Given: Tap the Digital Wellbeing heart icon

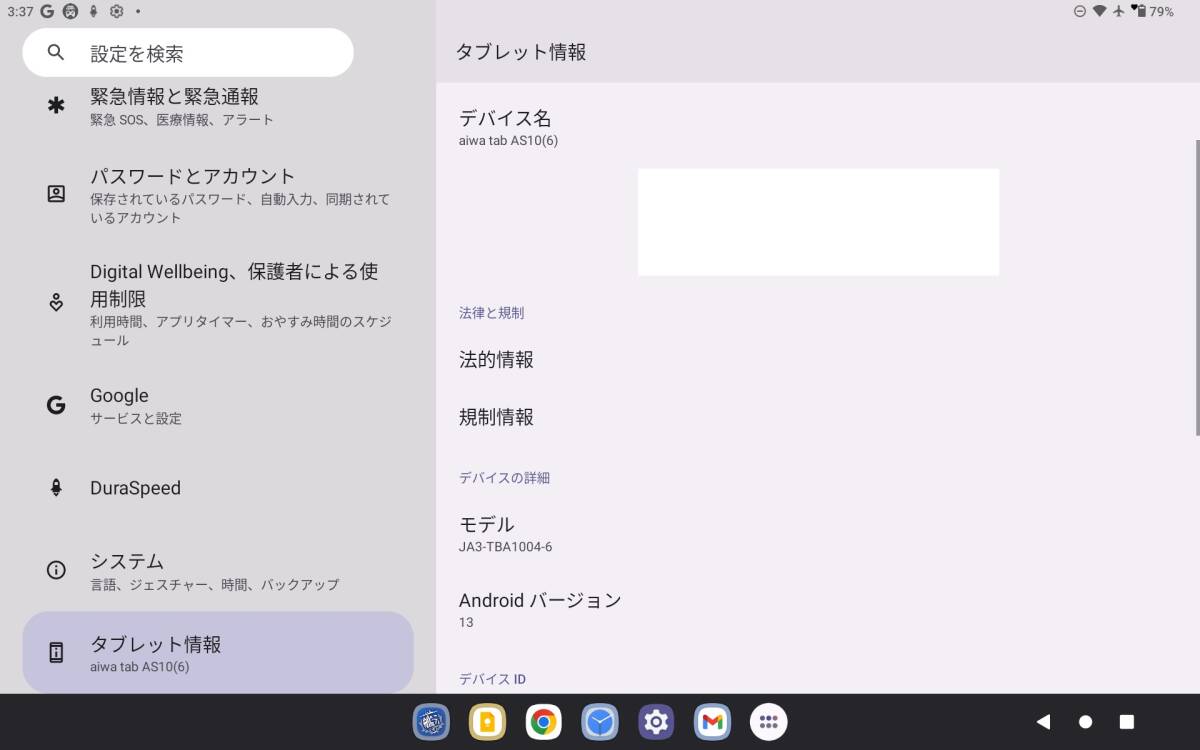Looking at the screenshot, I should pos(56,302).
